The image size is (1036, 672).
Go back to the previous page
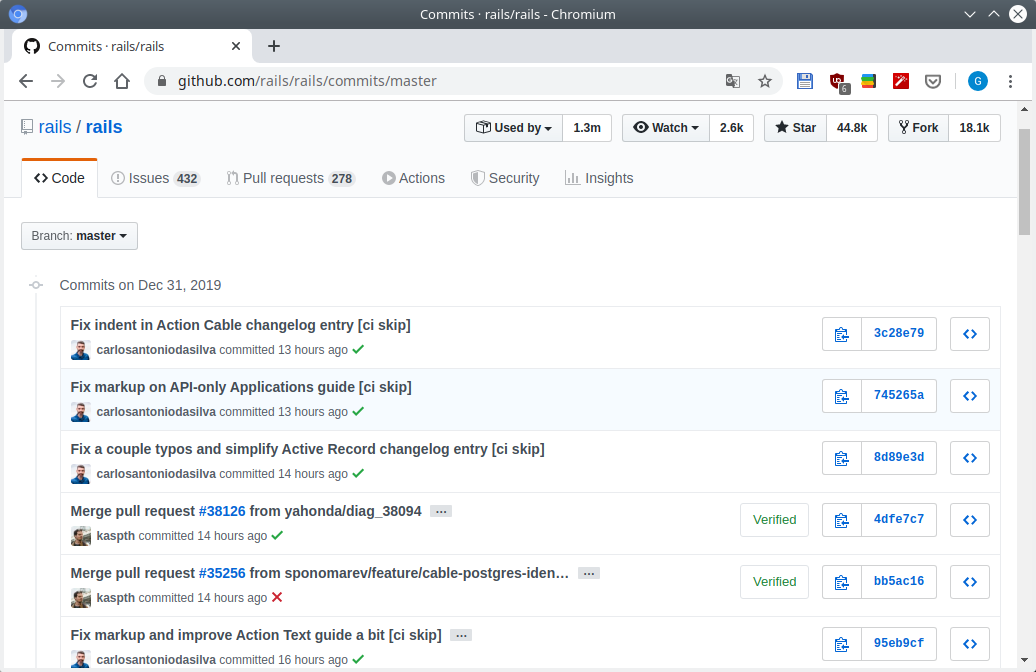(x=26, y=81)
